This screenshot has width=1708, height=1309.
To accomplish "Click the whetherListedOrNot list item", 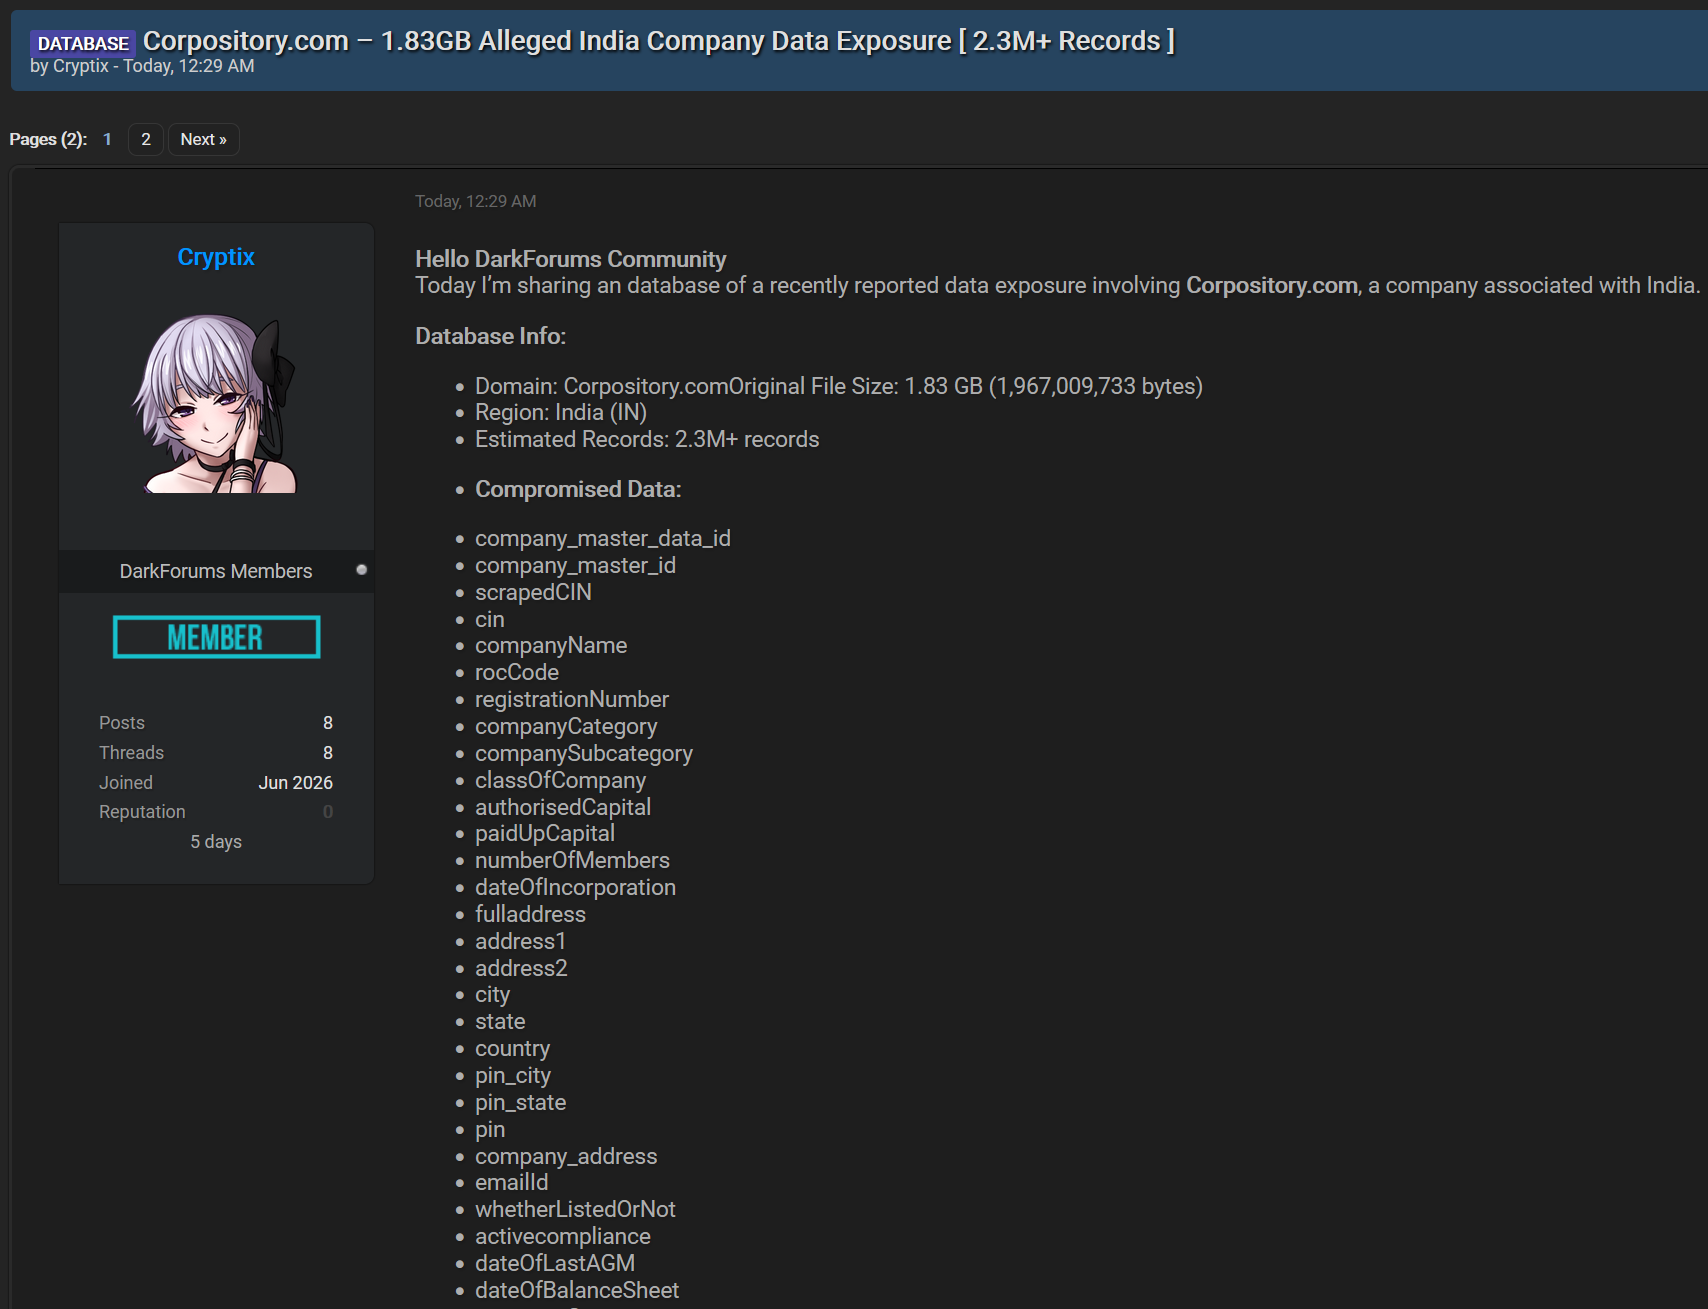I will pyautogui.click(x=575, y=1210).
